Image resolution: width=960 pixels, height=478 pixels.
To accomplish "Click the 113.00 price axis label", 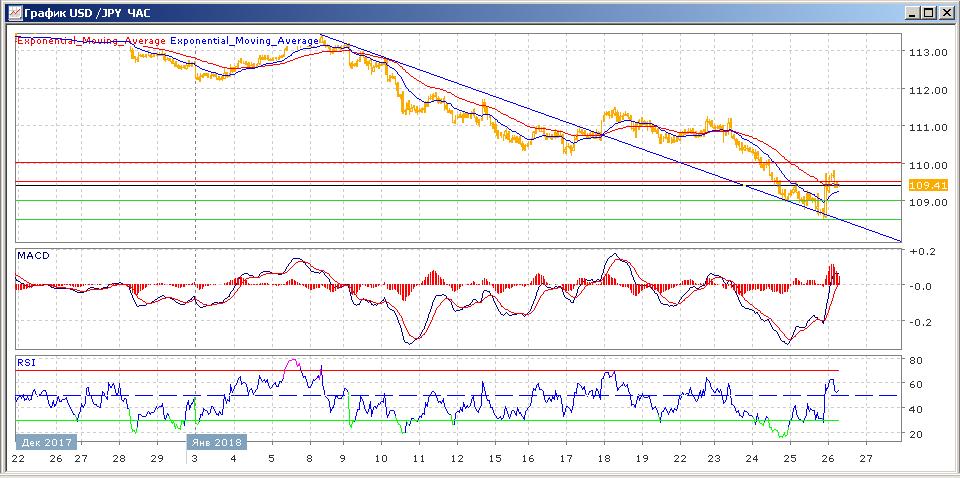I will coord(926,52).
